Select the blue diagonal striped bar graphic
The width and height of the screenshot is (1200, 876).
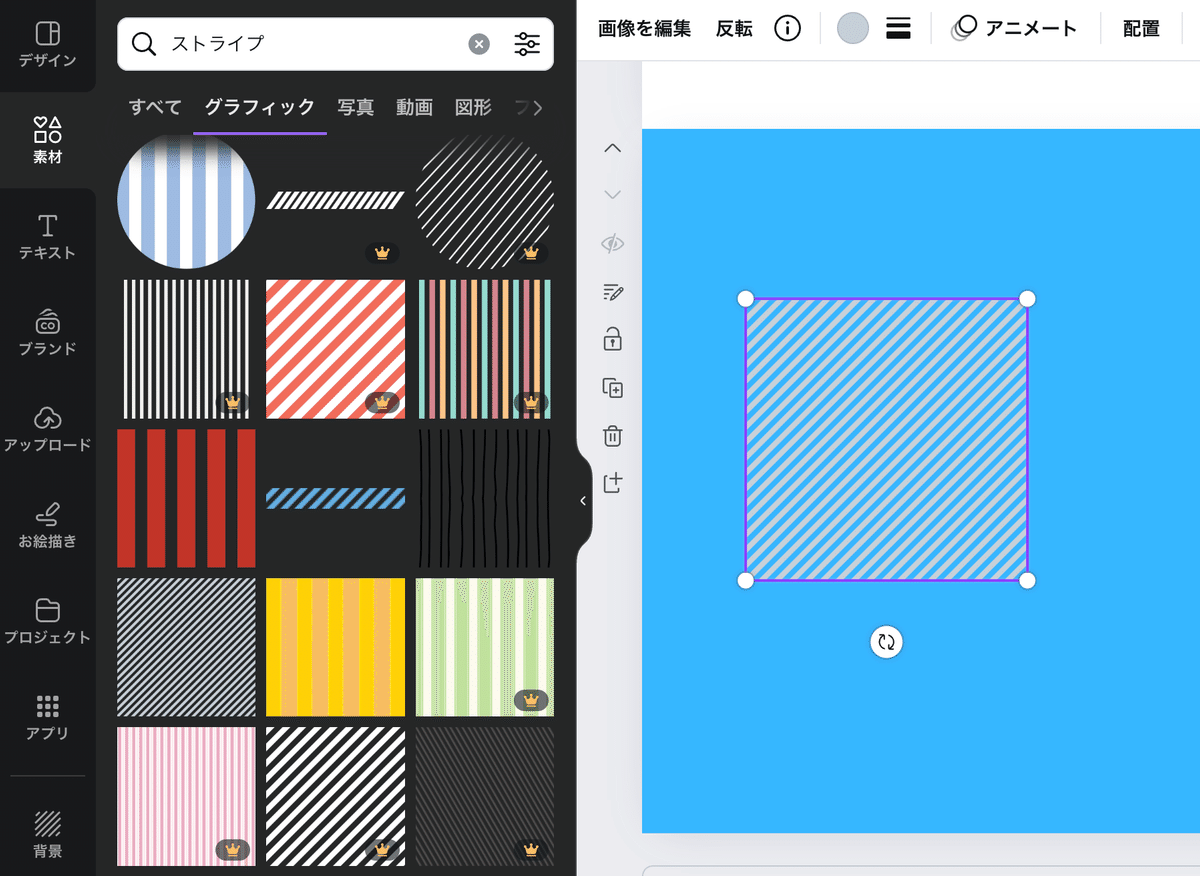pyautogui.click(x=335, y=498)
